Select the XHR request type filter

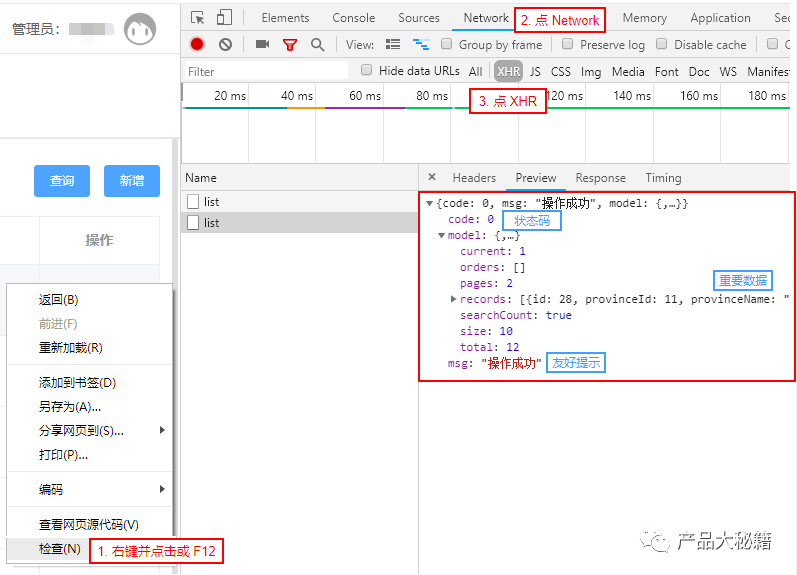[508, 72]
